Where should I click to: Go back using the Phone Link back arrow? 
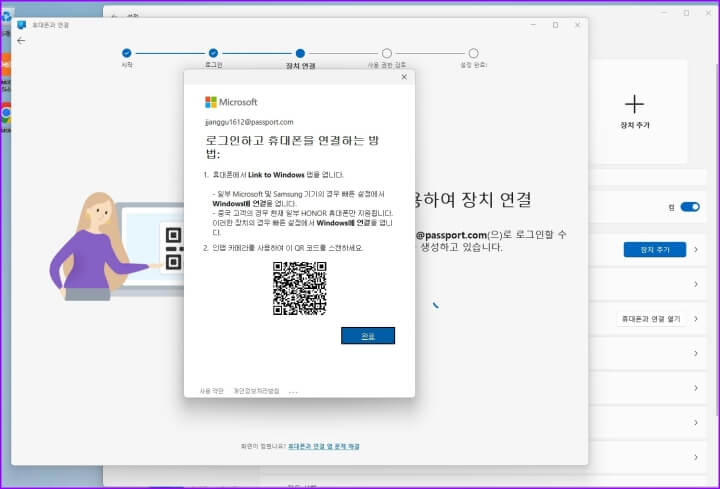click(x=21, y=41)
